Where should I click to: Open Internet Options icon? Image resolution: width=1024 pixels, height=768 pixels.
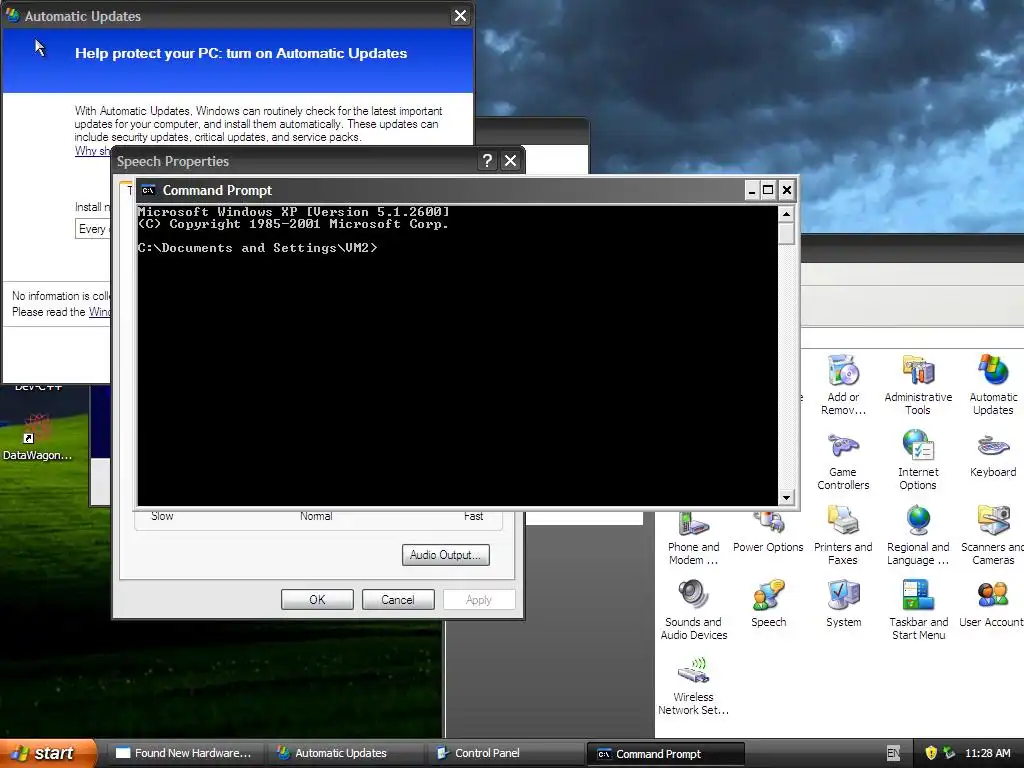click(918, 460)
